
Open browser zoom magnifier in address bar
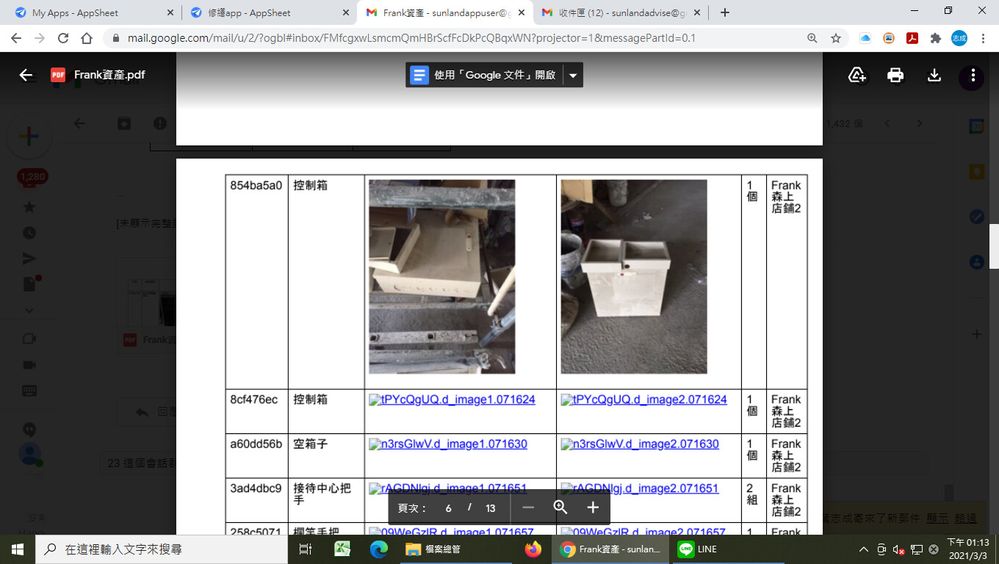812,38
